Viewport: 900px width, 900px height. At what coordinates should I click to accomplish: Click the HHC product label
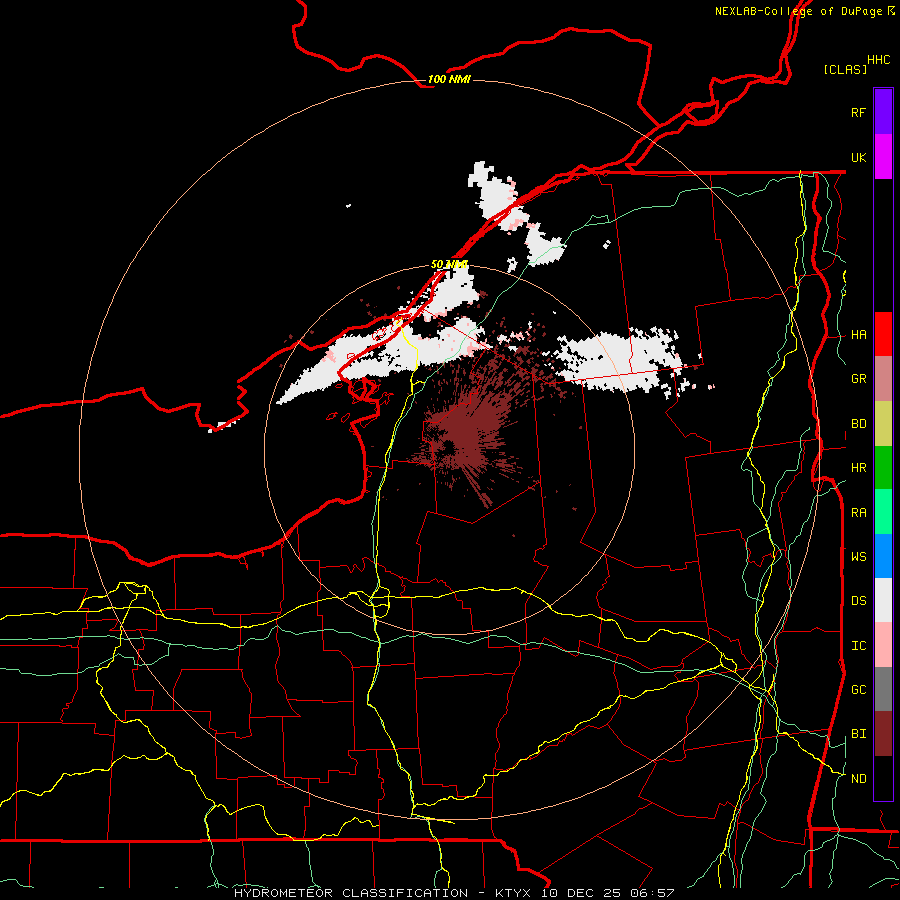878,60
